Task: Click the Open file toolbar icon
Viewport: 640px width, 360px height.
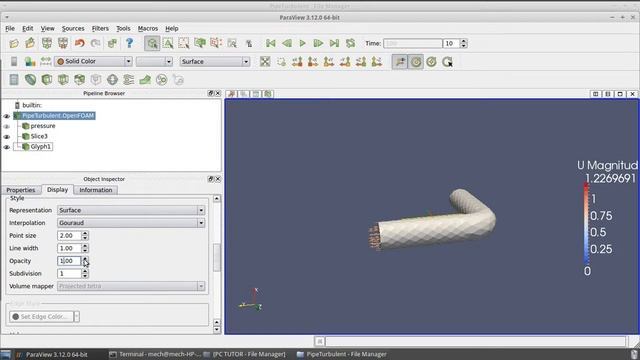Action: pyautogui.click(x=14, y=43)
